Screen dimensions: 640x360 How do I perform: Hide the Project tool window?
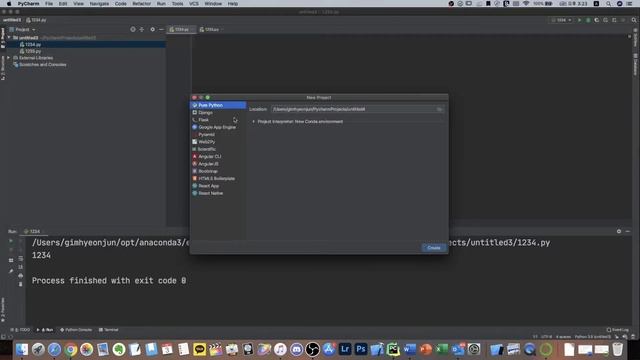(x=161, y=29)
